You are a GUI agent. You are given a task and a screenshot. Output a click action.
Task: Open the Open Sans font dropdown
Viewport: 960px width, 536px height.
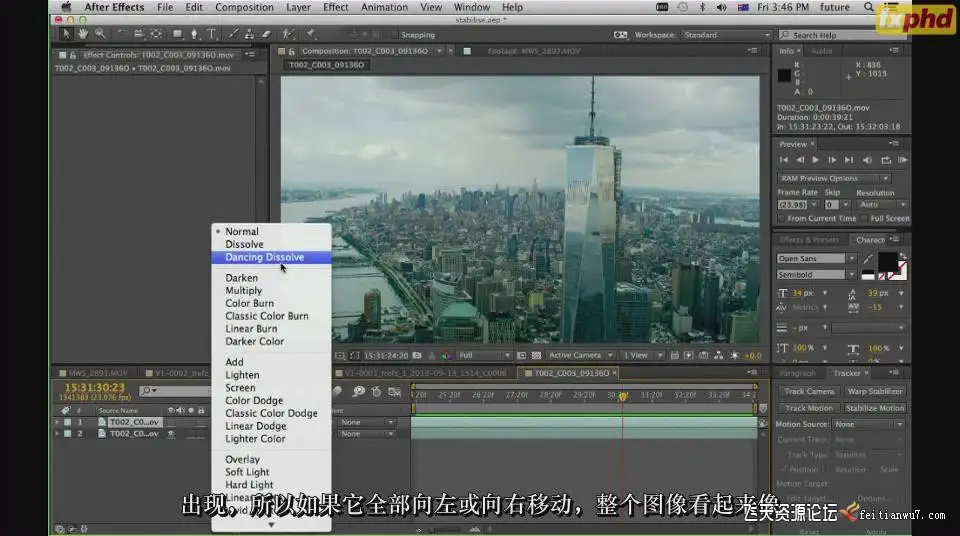(x=815, y=258)
